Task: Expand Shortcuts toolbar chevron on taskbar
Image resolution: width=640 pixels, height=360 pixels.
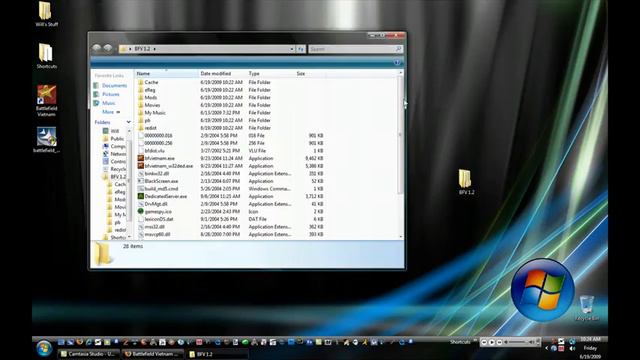Action: click(x=475, y=341)
